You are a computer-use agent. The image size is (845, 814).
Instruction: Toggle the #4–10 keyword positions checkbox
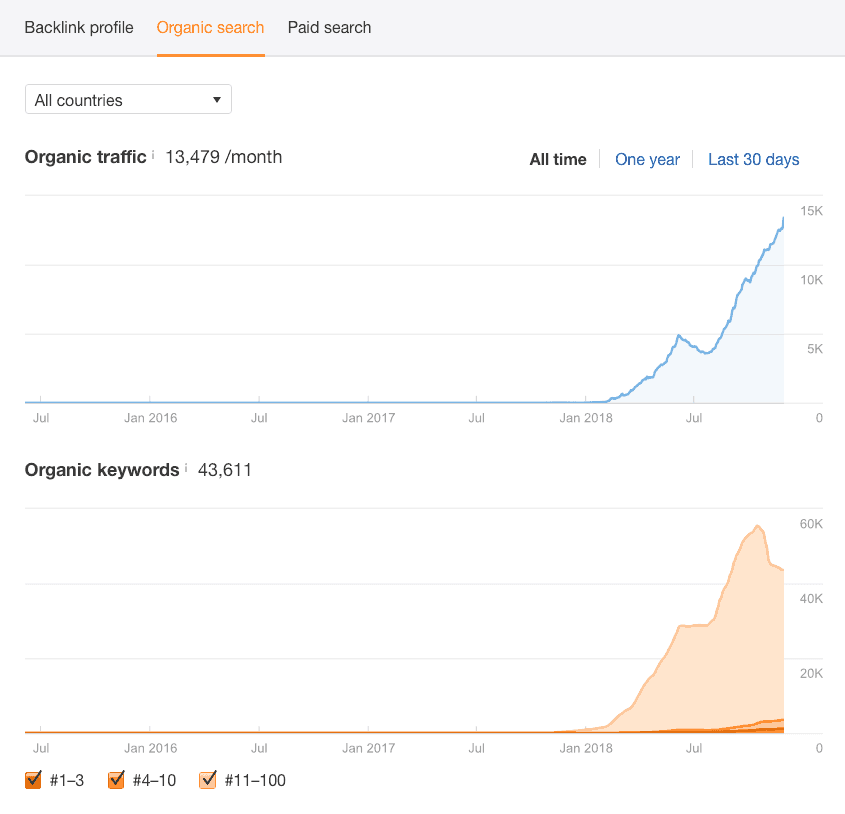coord(116,780)
